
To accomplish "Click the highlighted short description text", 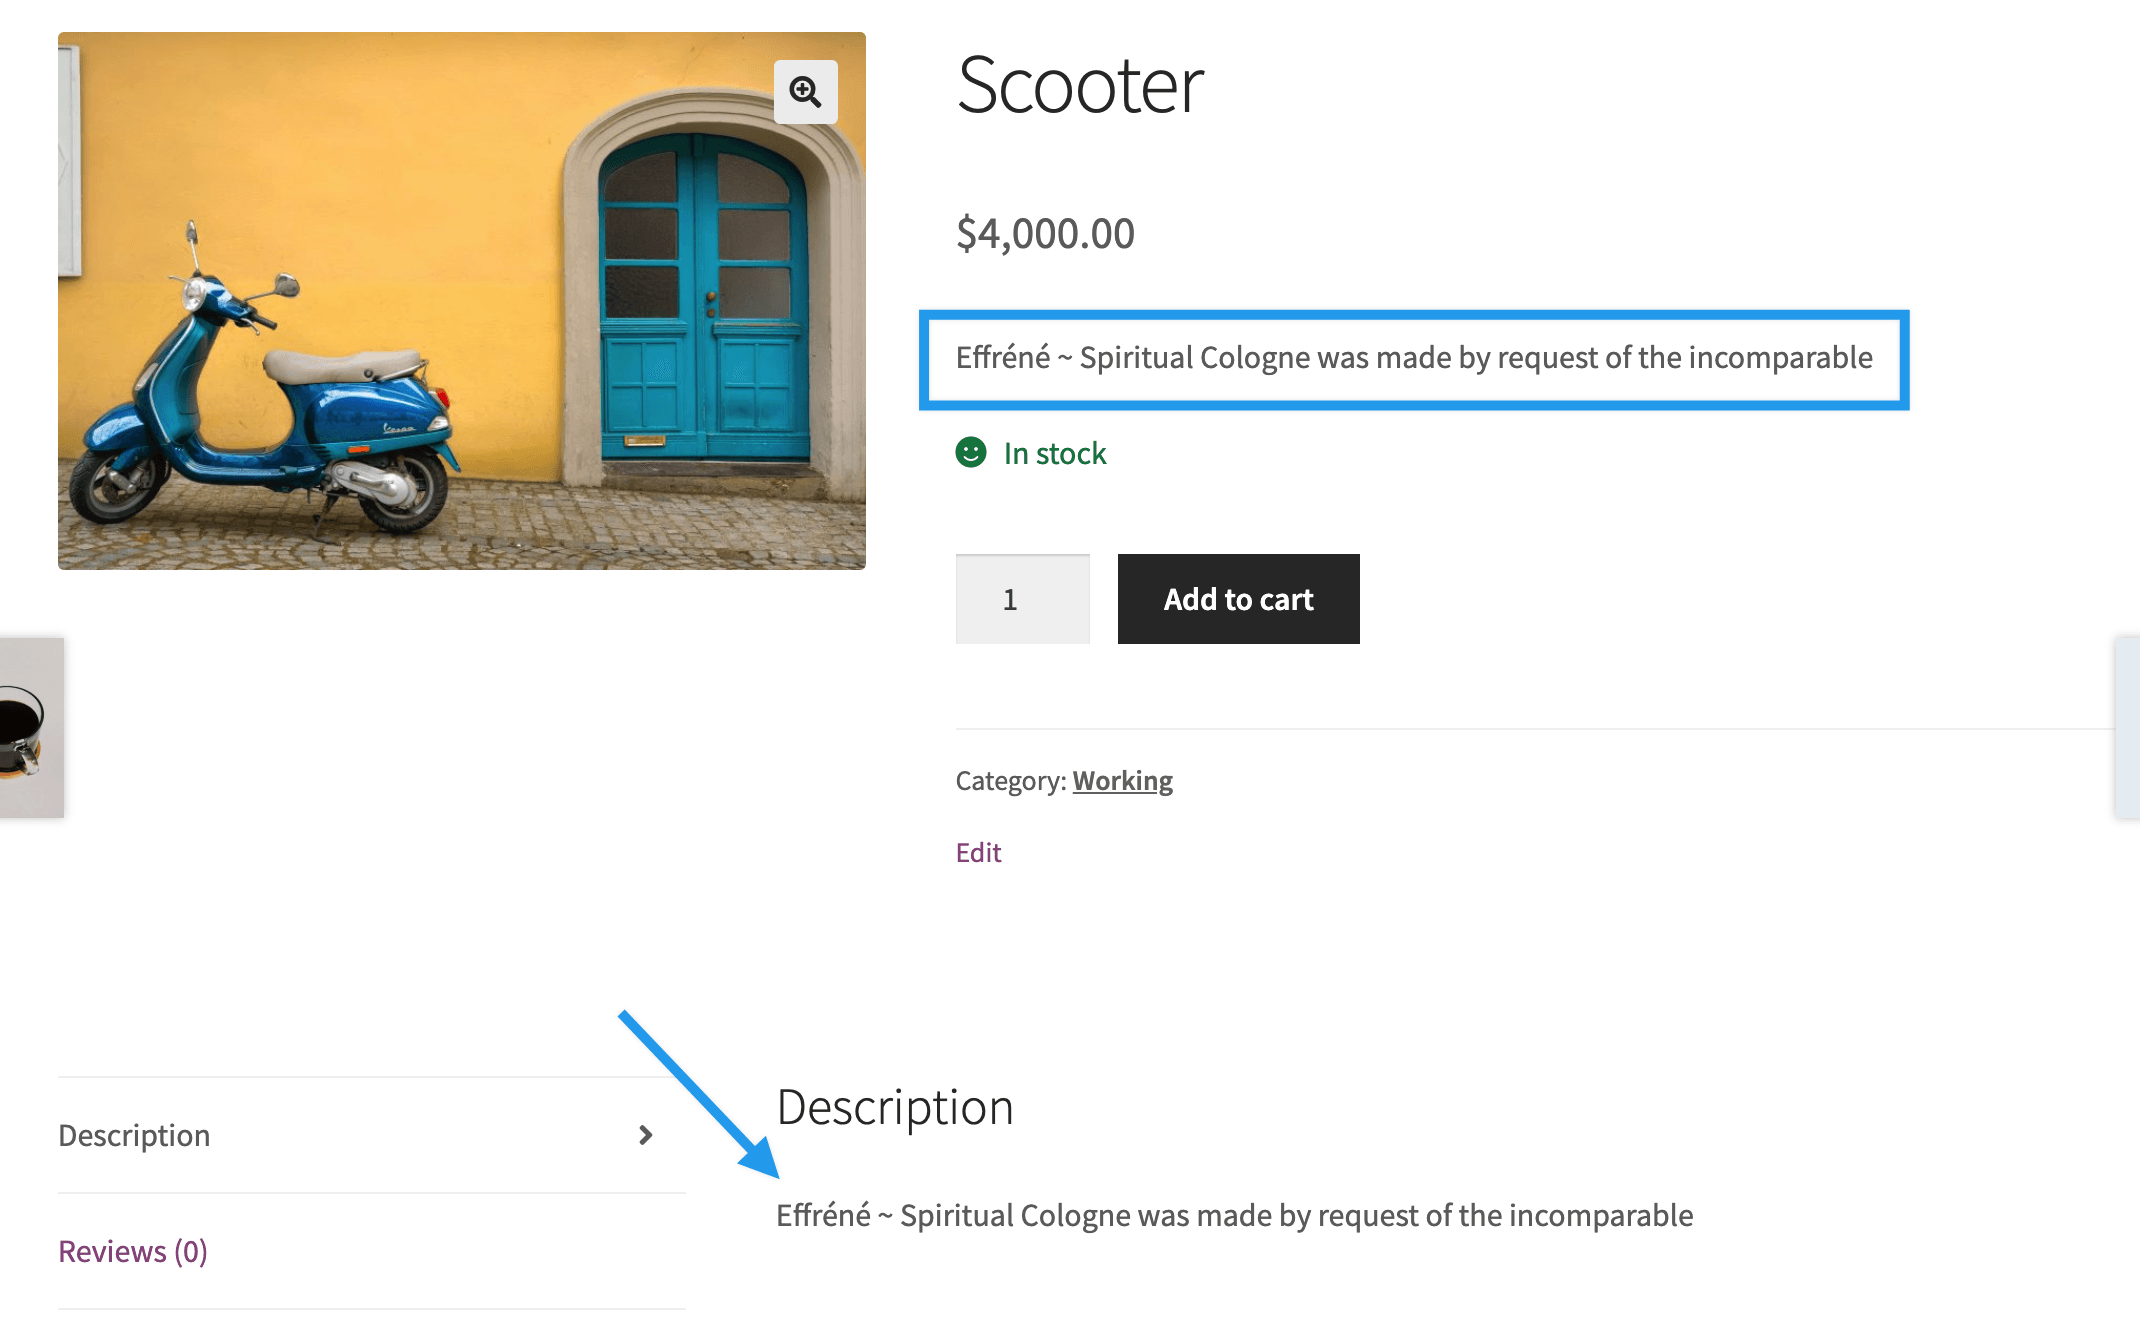I will point(1413,358).
